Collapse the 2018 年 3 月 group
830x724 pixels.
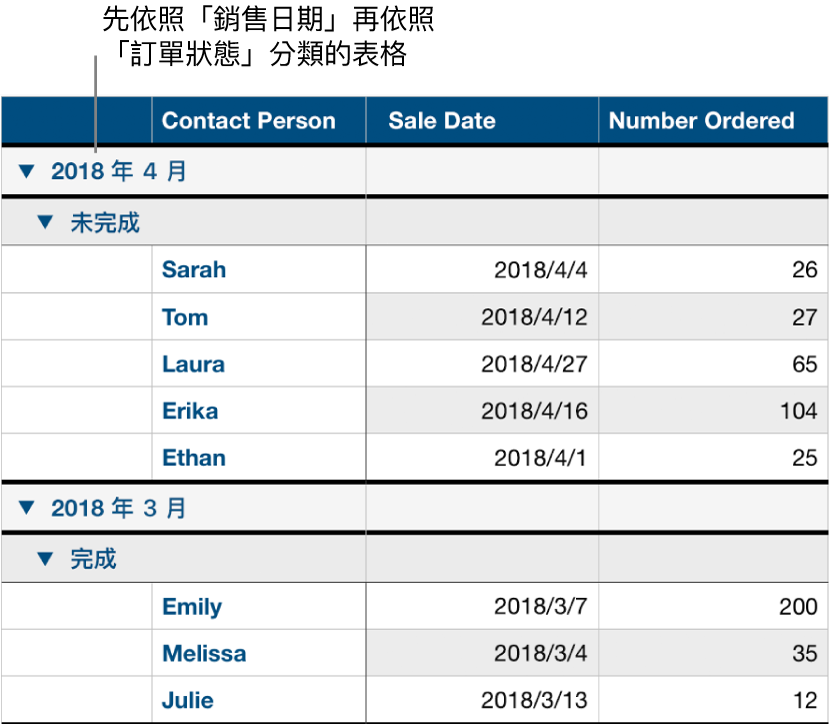tap(28, 507)
